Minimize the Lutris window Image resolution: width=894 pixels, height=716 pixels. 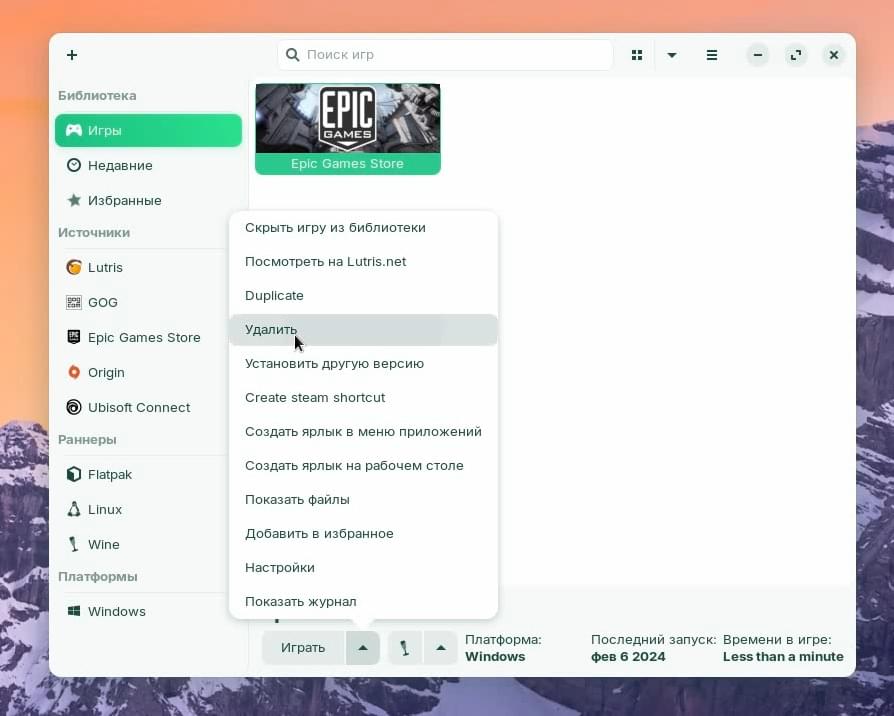[758, 55]
